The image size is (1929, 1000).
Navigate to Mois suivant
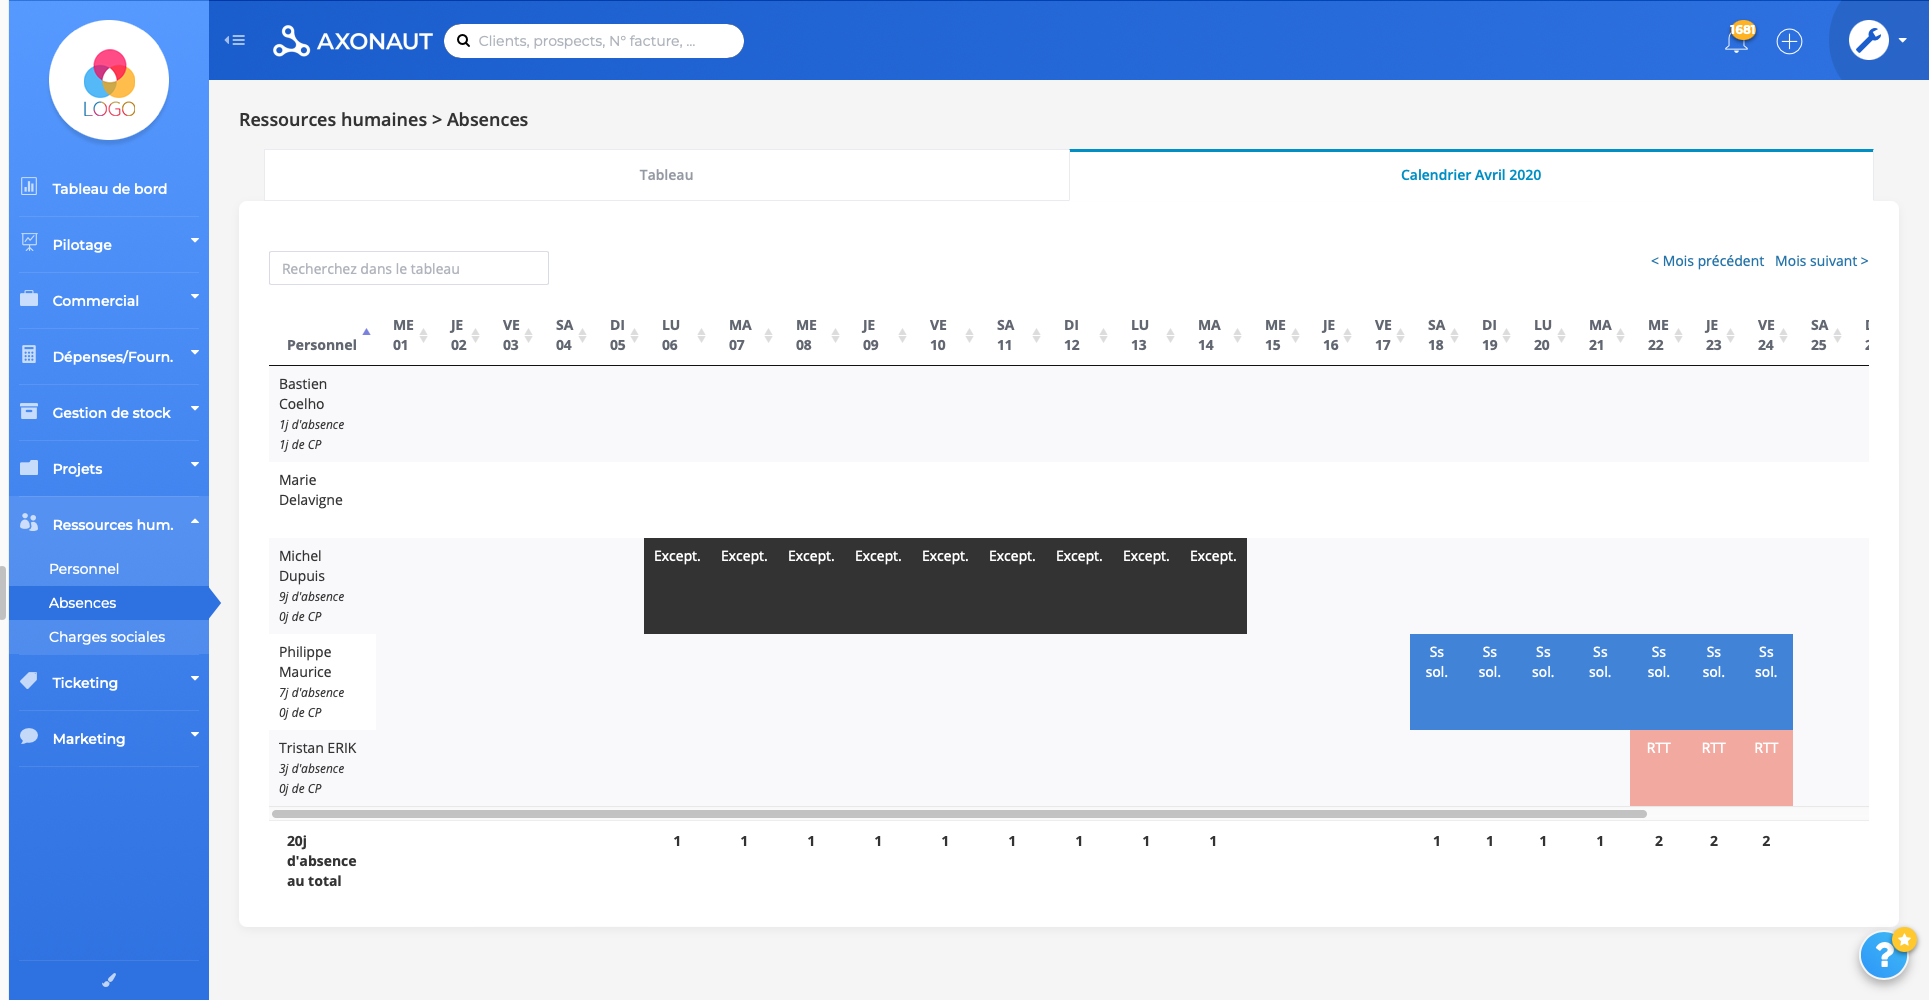pyautogui.click(x=1821, y=261)
